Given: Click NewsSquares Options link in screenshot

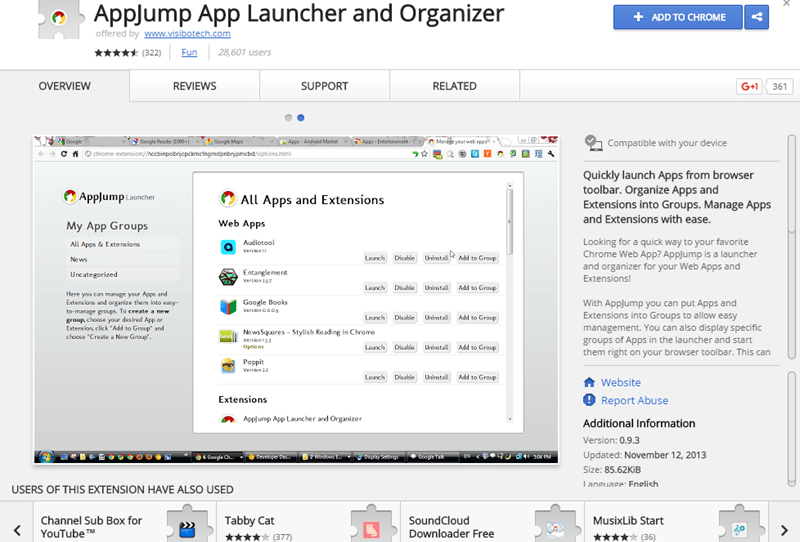Looking at the screenshot, I should coord(253,347).
